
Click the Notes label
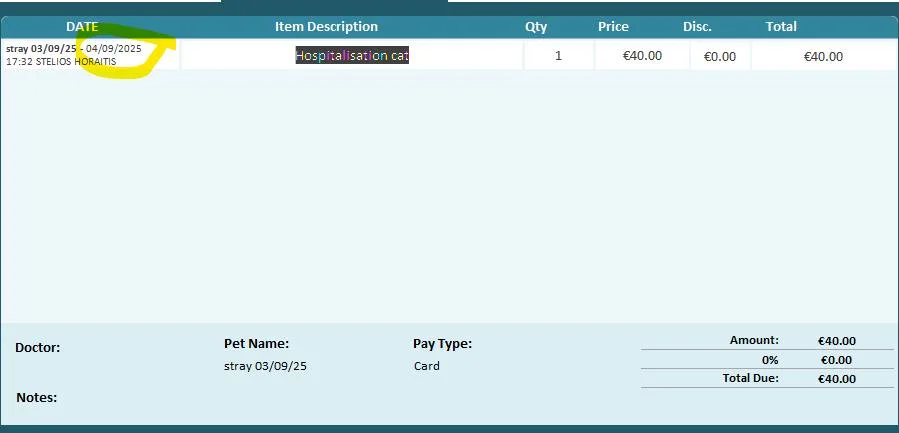pyautogui.click(x=36, y=398)
